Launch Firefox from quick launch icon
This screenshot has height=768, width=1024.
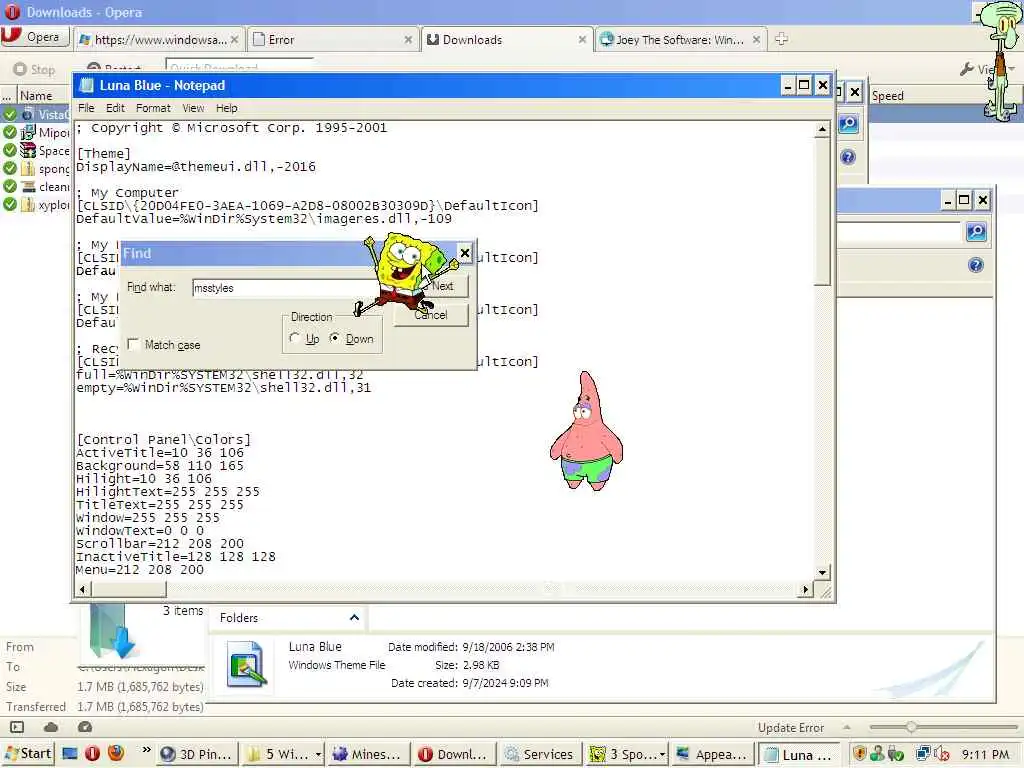[x=116, y=754]
